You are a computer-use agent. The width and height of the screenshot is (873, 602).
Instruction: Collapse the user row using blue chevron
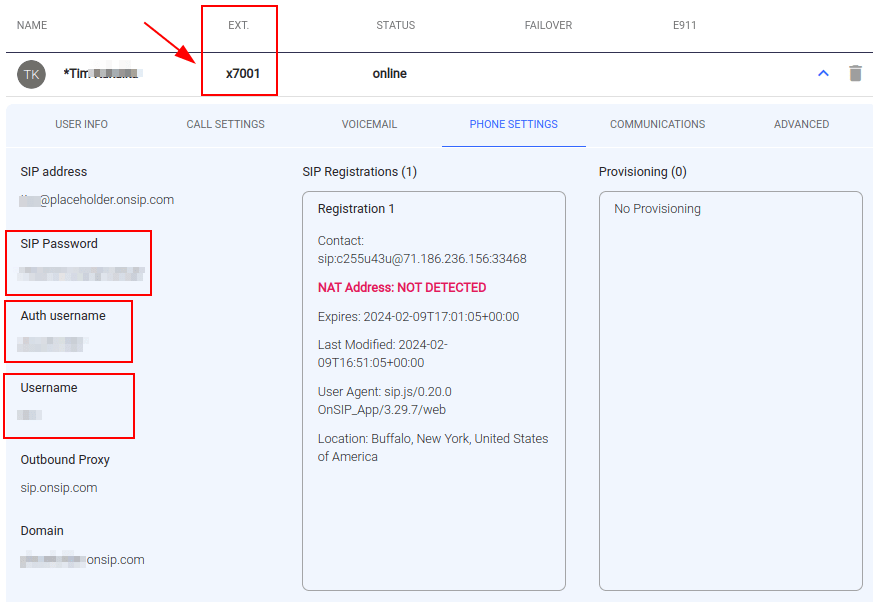coord(822,73)
